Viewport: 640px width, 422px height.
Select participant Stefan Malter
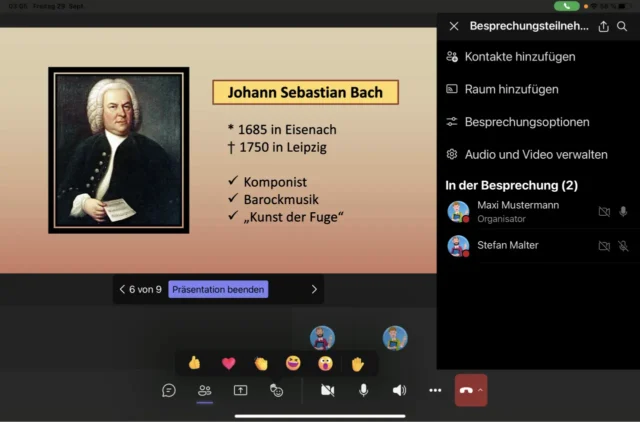point(538,245)
